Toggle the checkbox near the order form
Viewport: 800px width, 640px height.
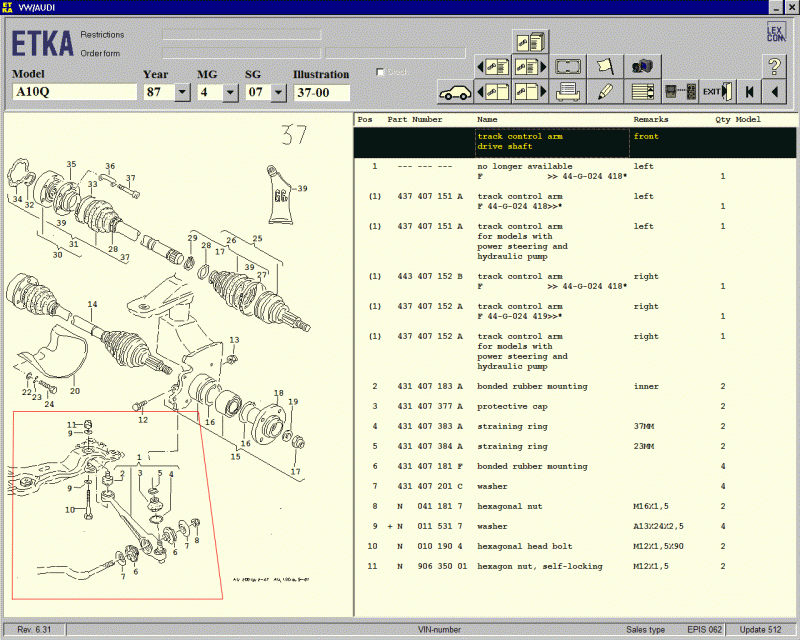pos(380,72)
